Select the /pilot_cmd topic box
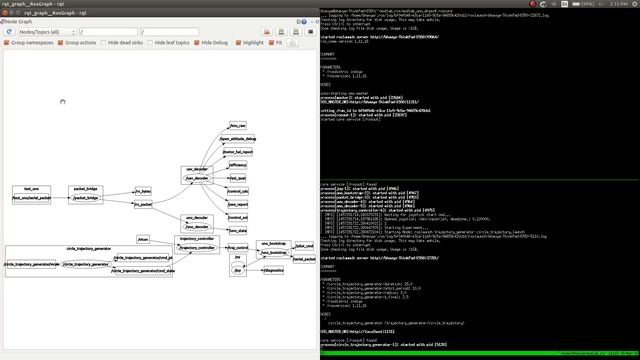This screenshot has width=640, height=360. [x=304, y=246]
